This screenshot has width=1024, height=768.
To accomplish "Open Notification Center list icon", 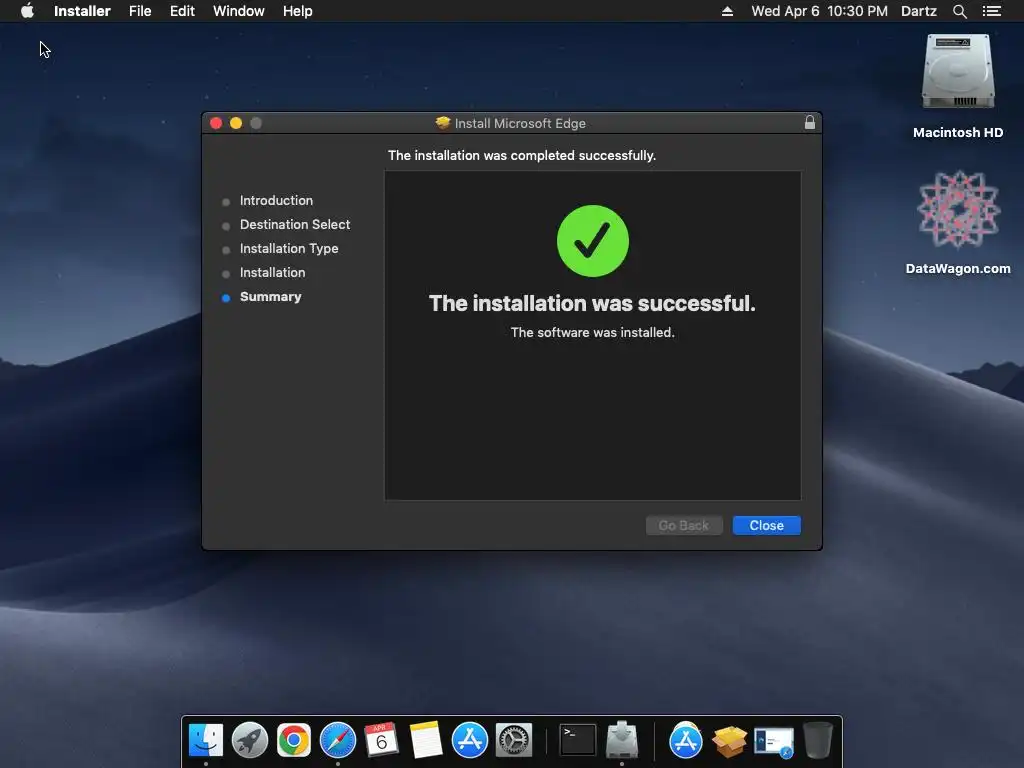I will (x=991, y=11).
